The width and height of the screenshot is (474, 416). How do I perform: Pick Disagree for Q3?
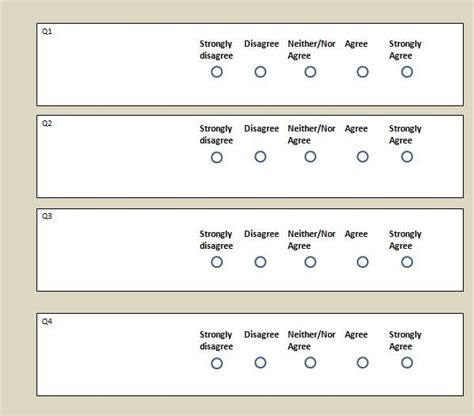pos(260,262)
